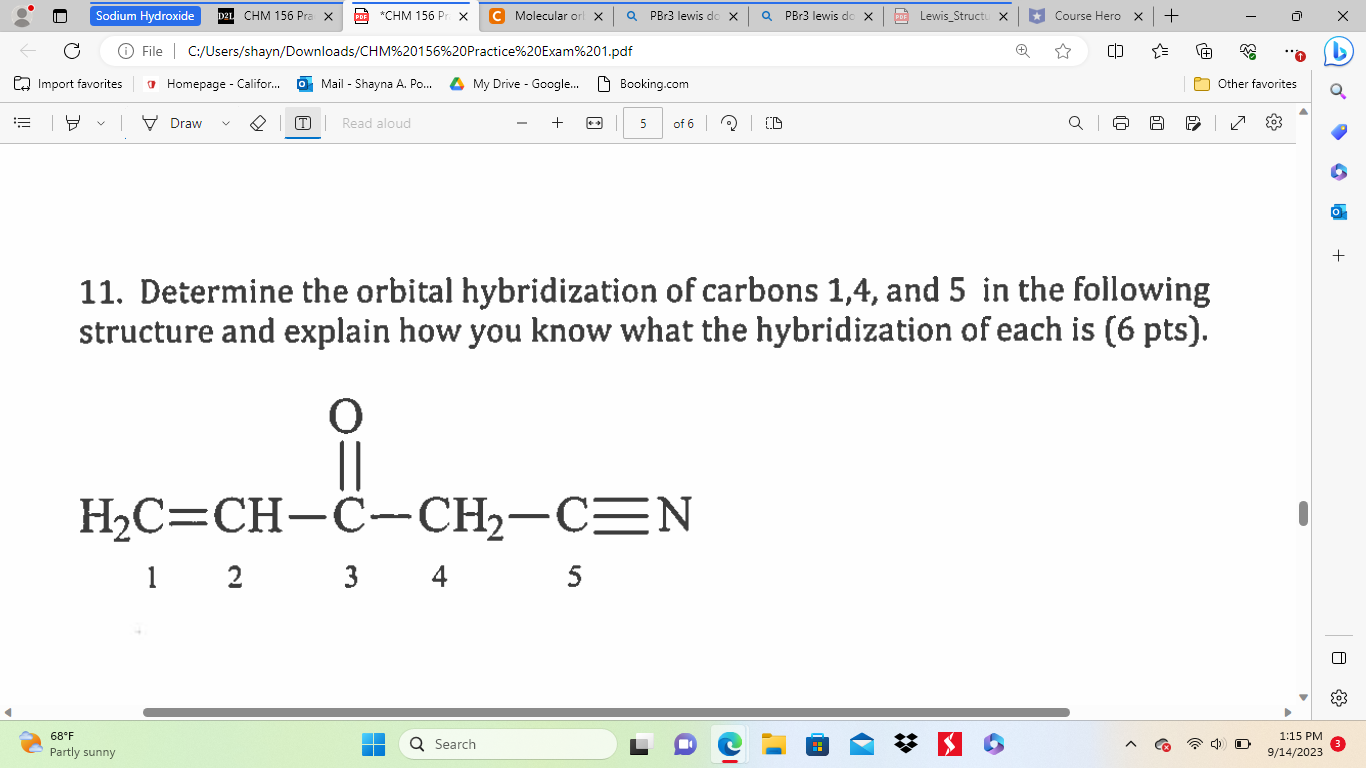
Task: Open the PDF table of contents panel
Action: point(21,123)
